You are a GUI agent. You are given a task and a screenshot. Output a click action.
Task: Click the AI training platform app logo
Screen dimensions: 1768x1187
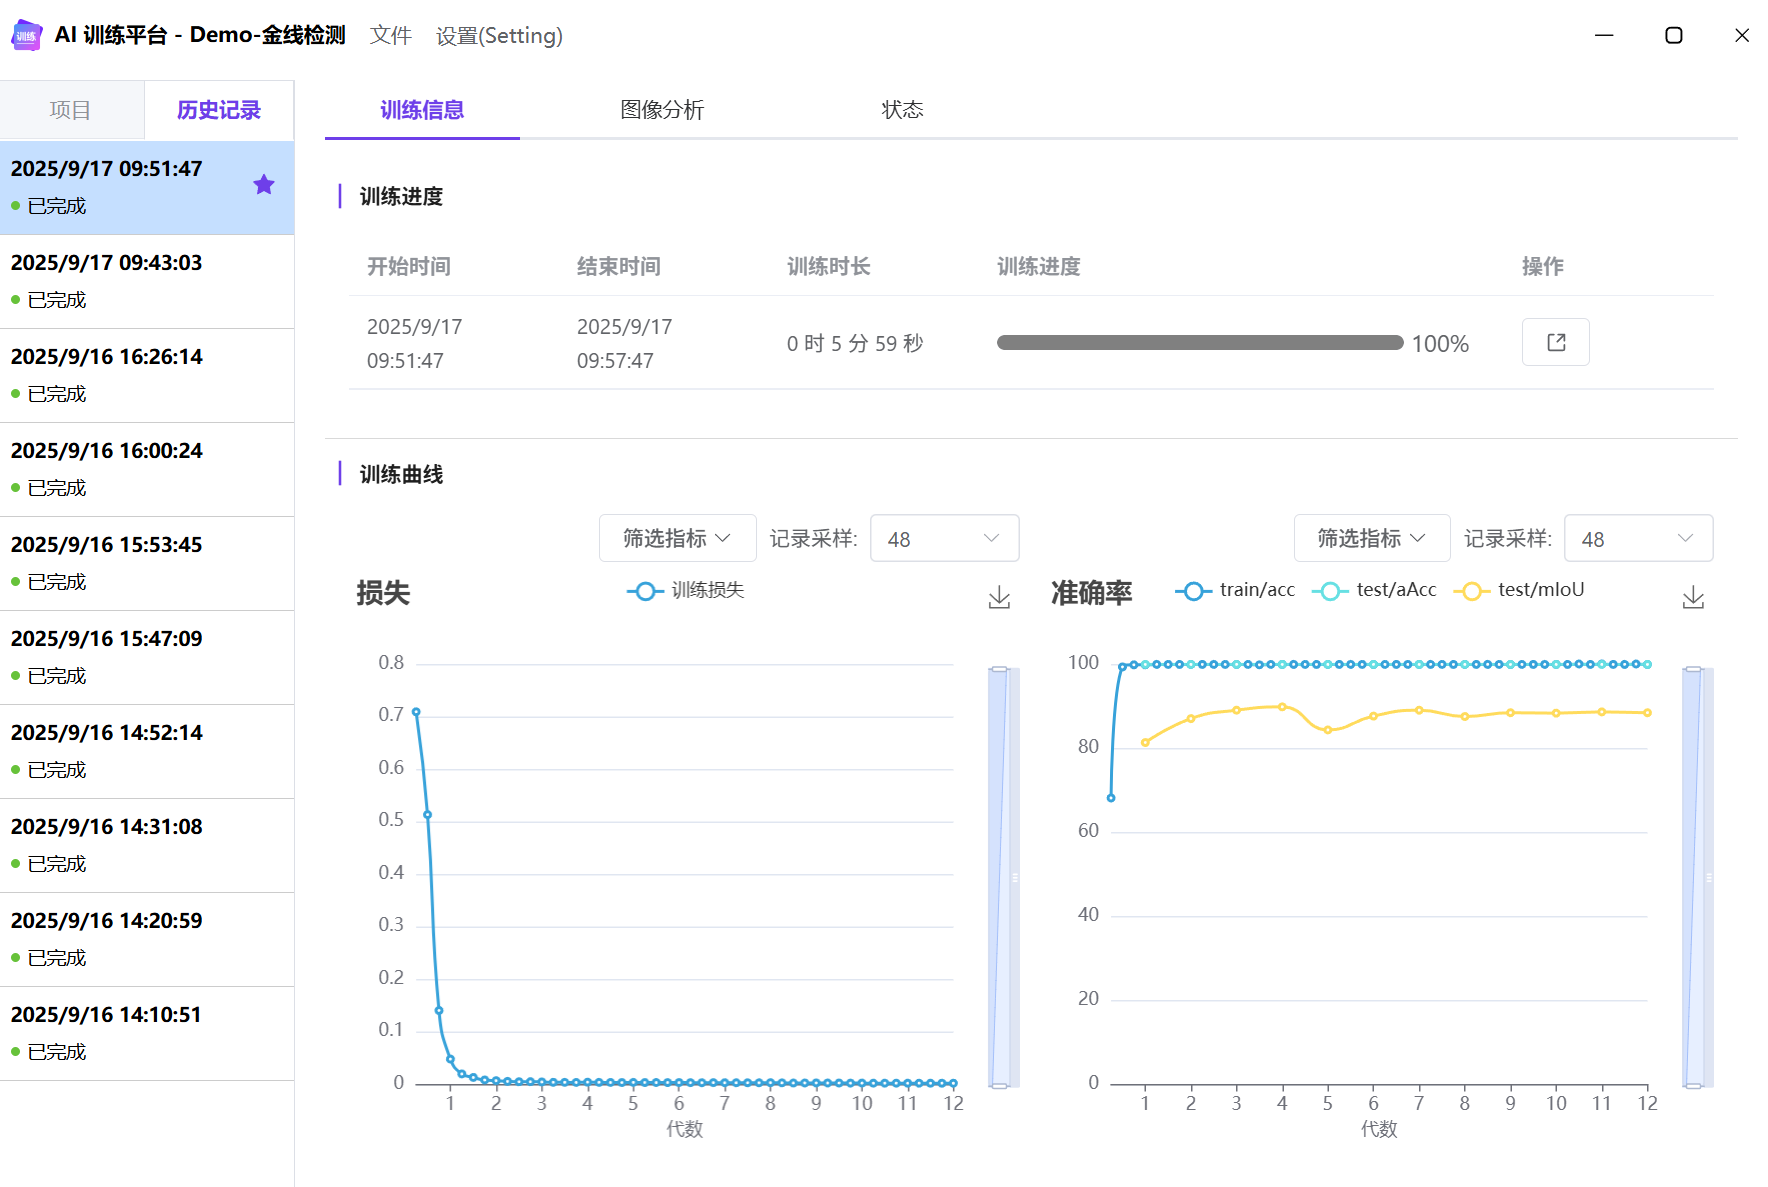point(27,35)
